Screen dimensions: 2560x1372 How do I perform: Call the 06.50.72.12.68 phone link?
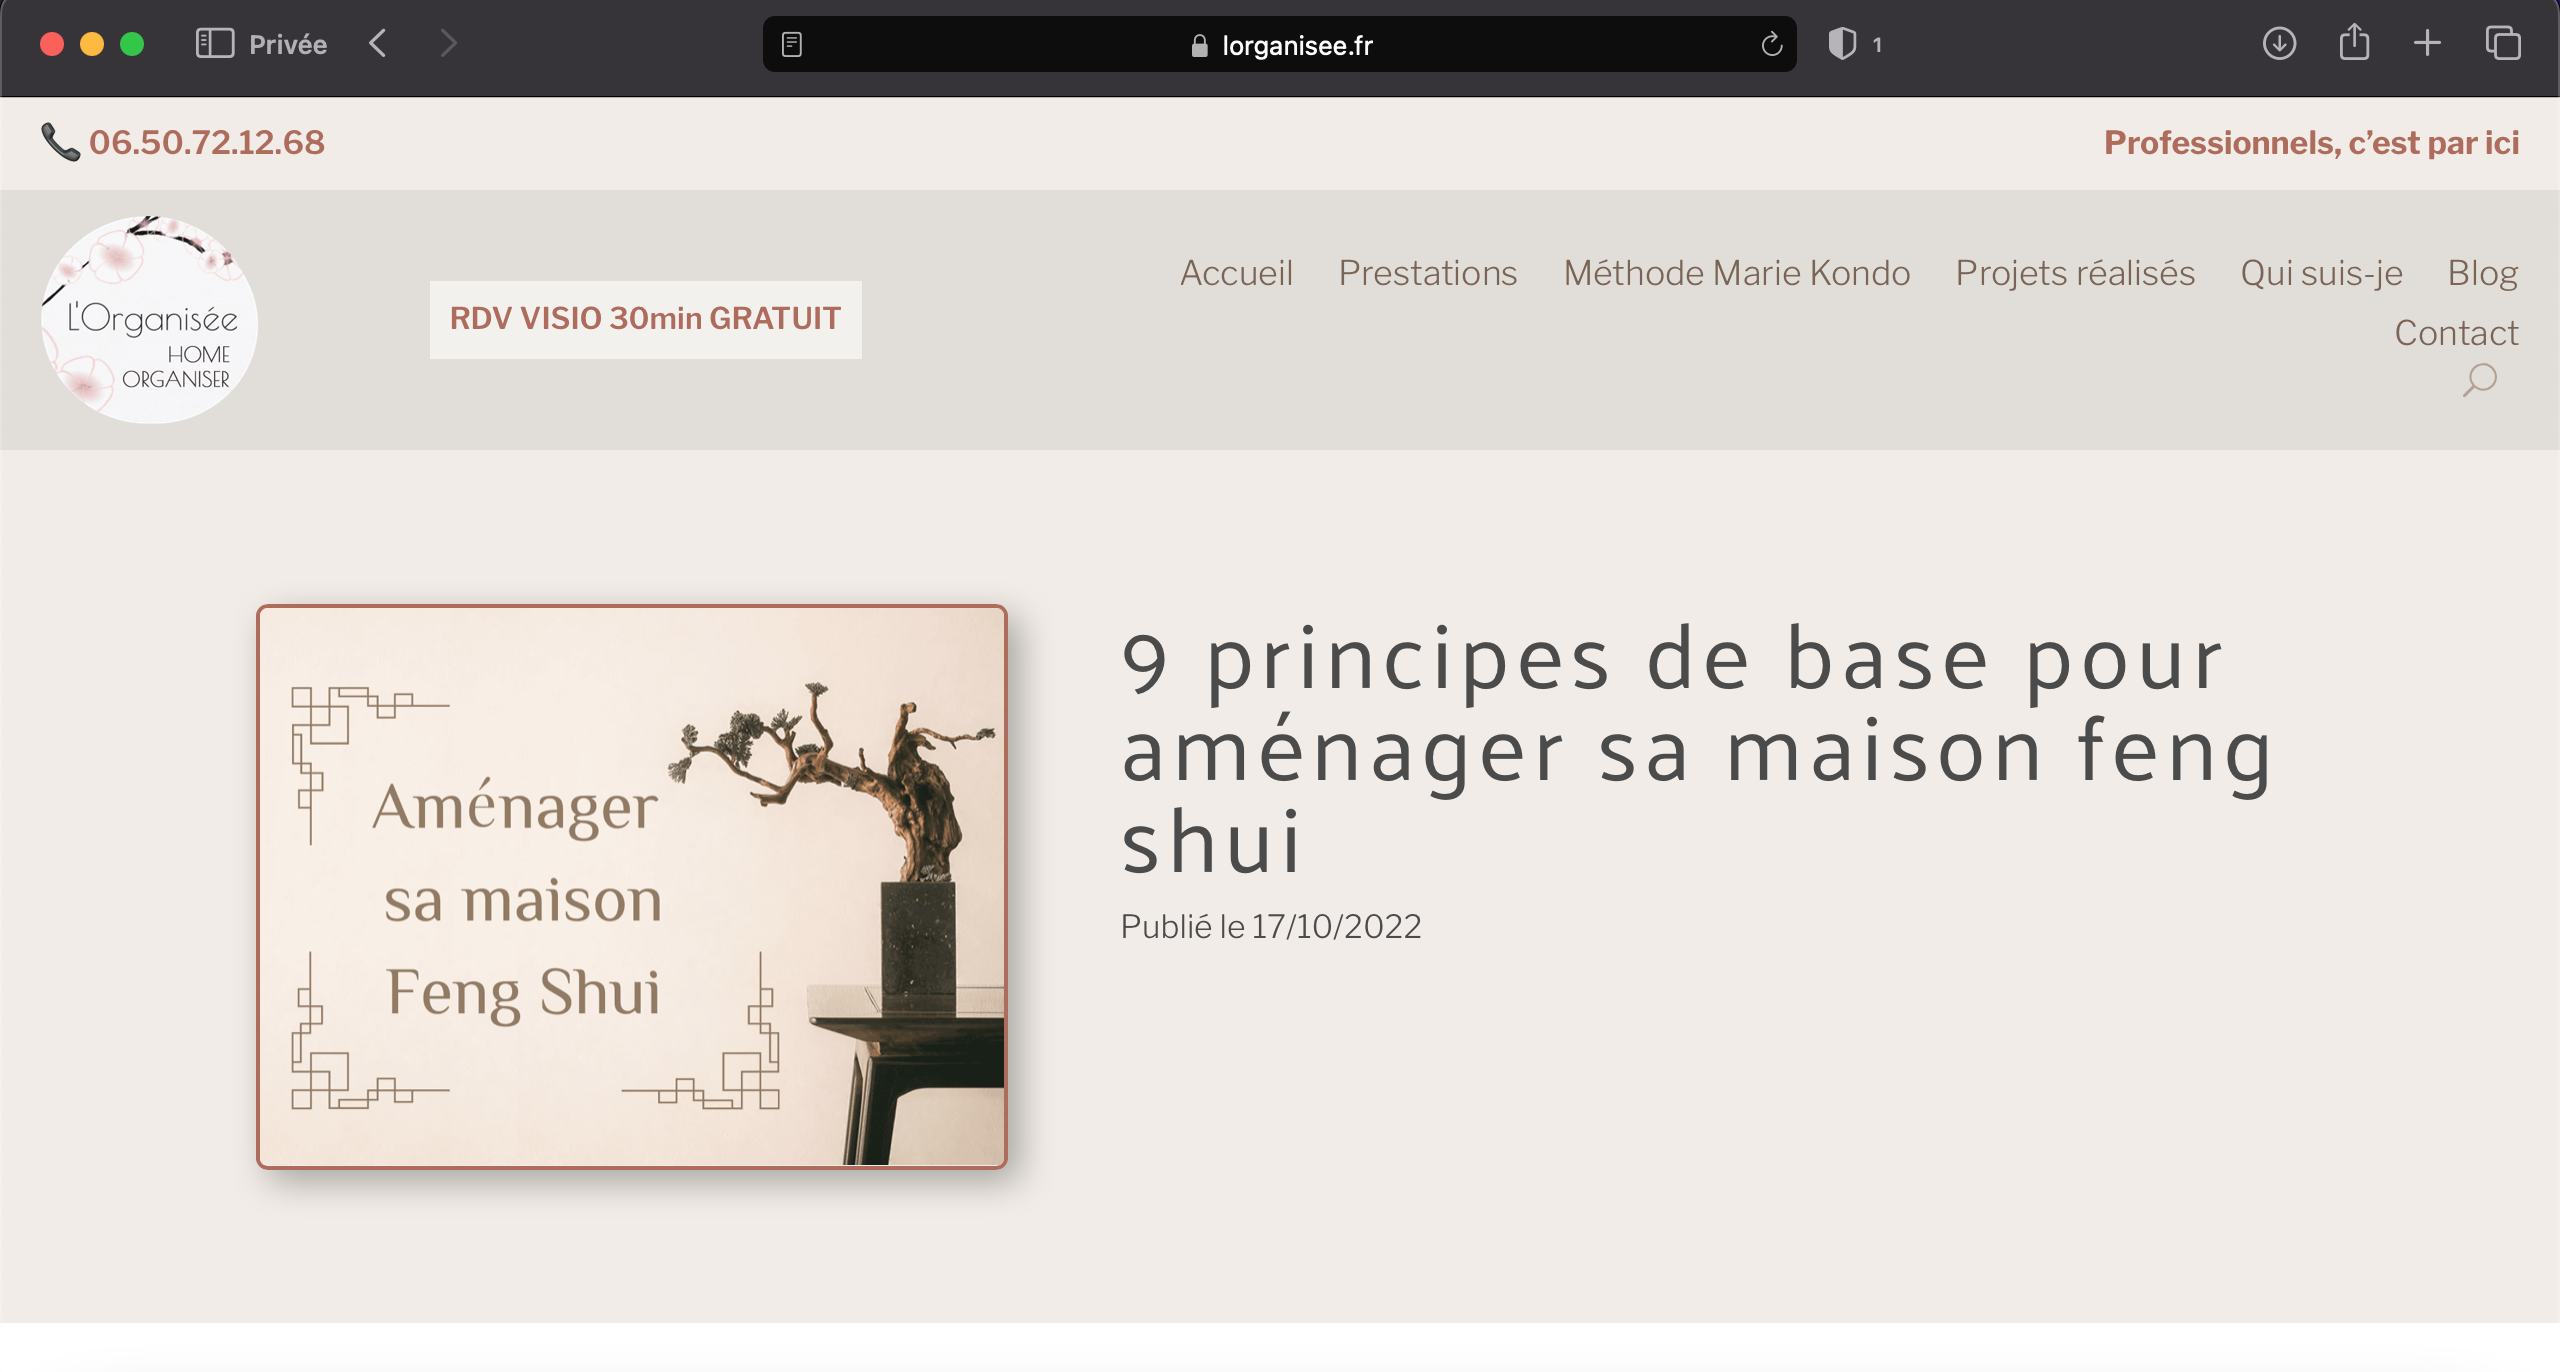pyautogui.click(x=207, y=142)
